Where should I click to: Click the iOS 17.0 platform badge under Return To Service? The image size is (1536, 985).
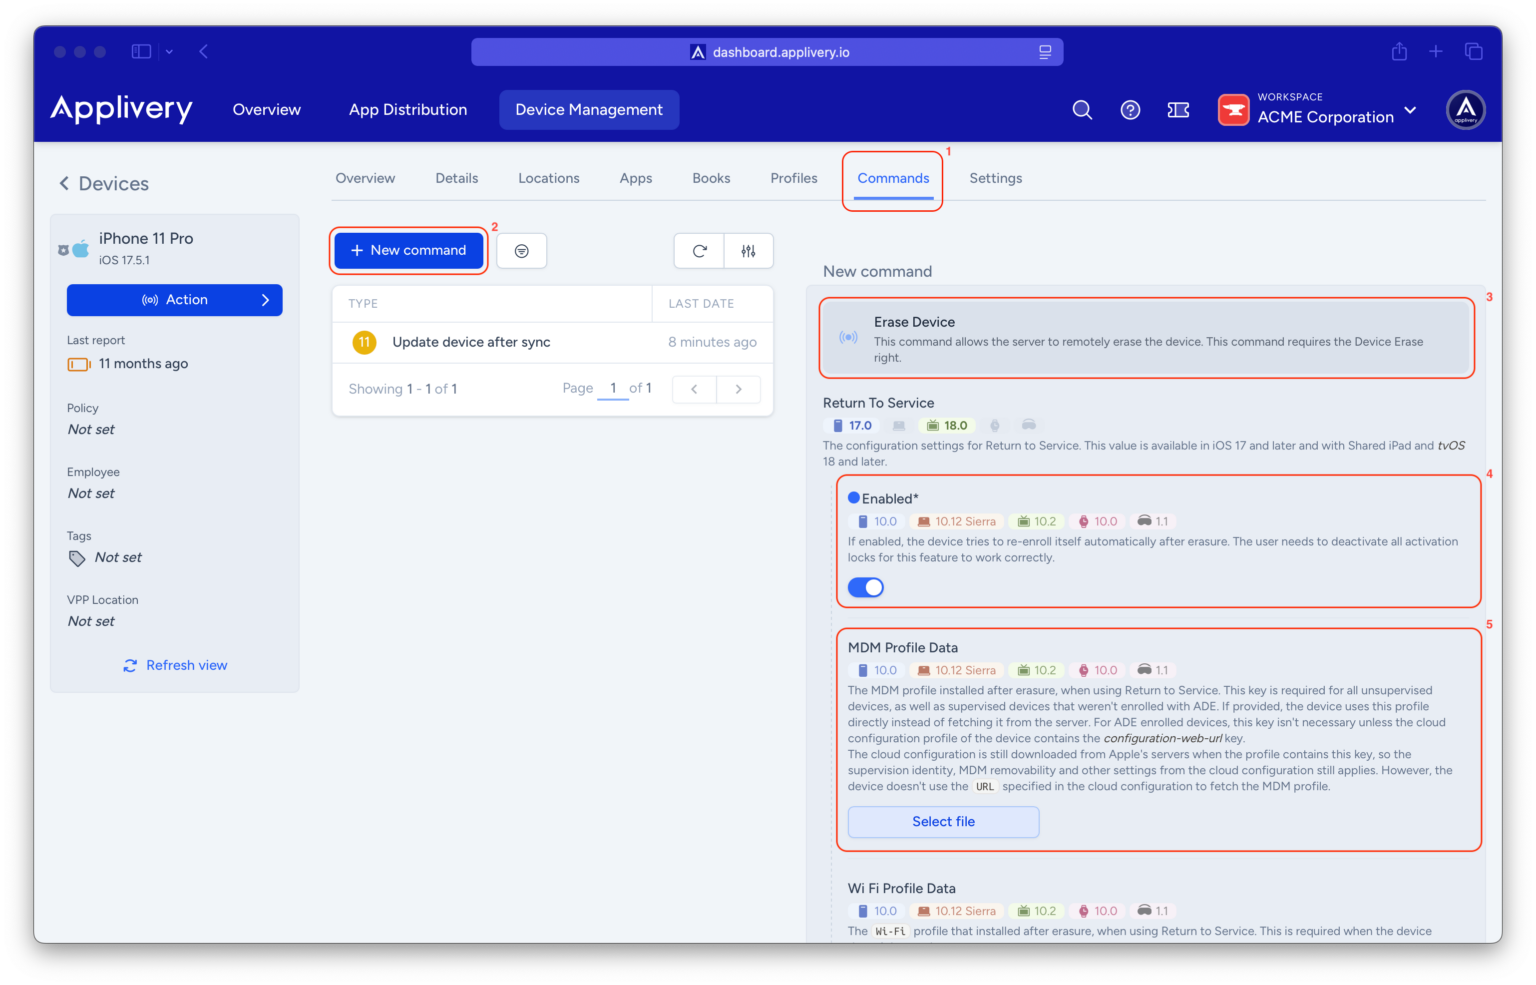(849, 425)
